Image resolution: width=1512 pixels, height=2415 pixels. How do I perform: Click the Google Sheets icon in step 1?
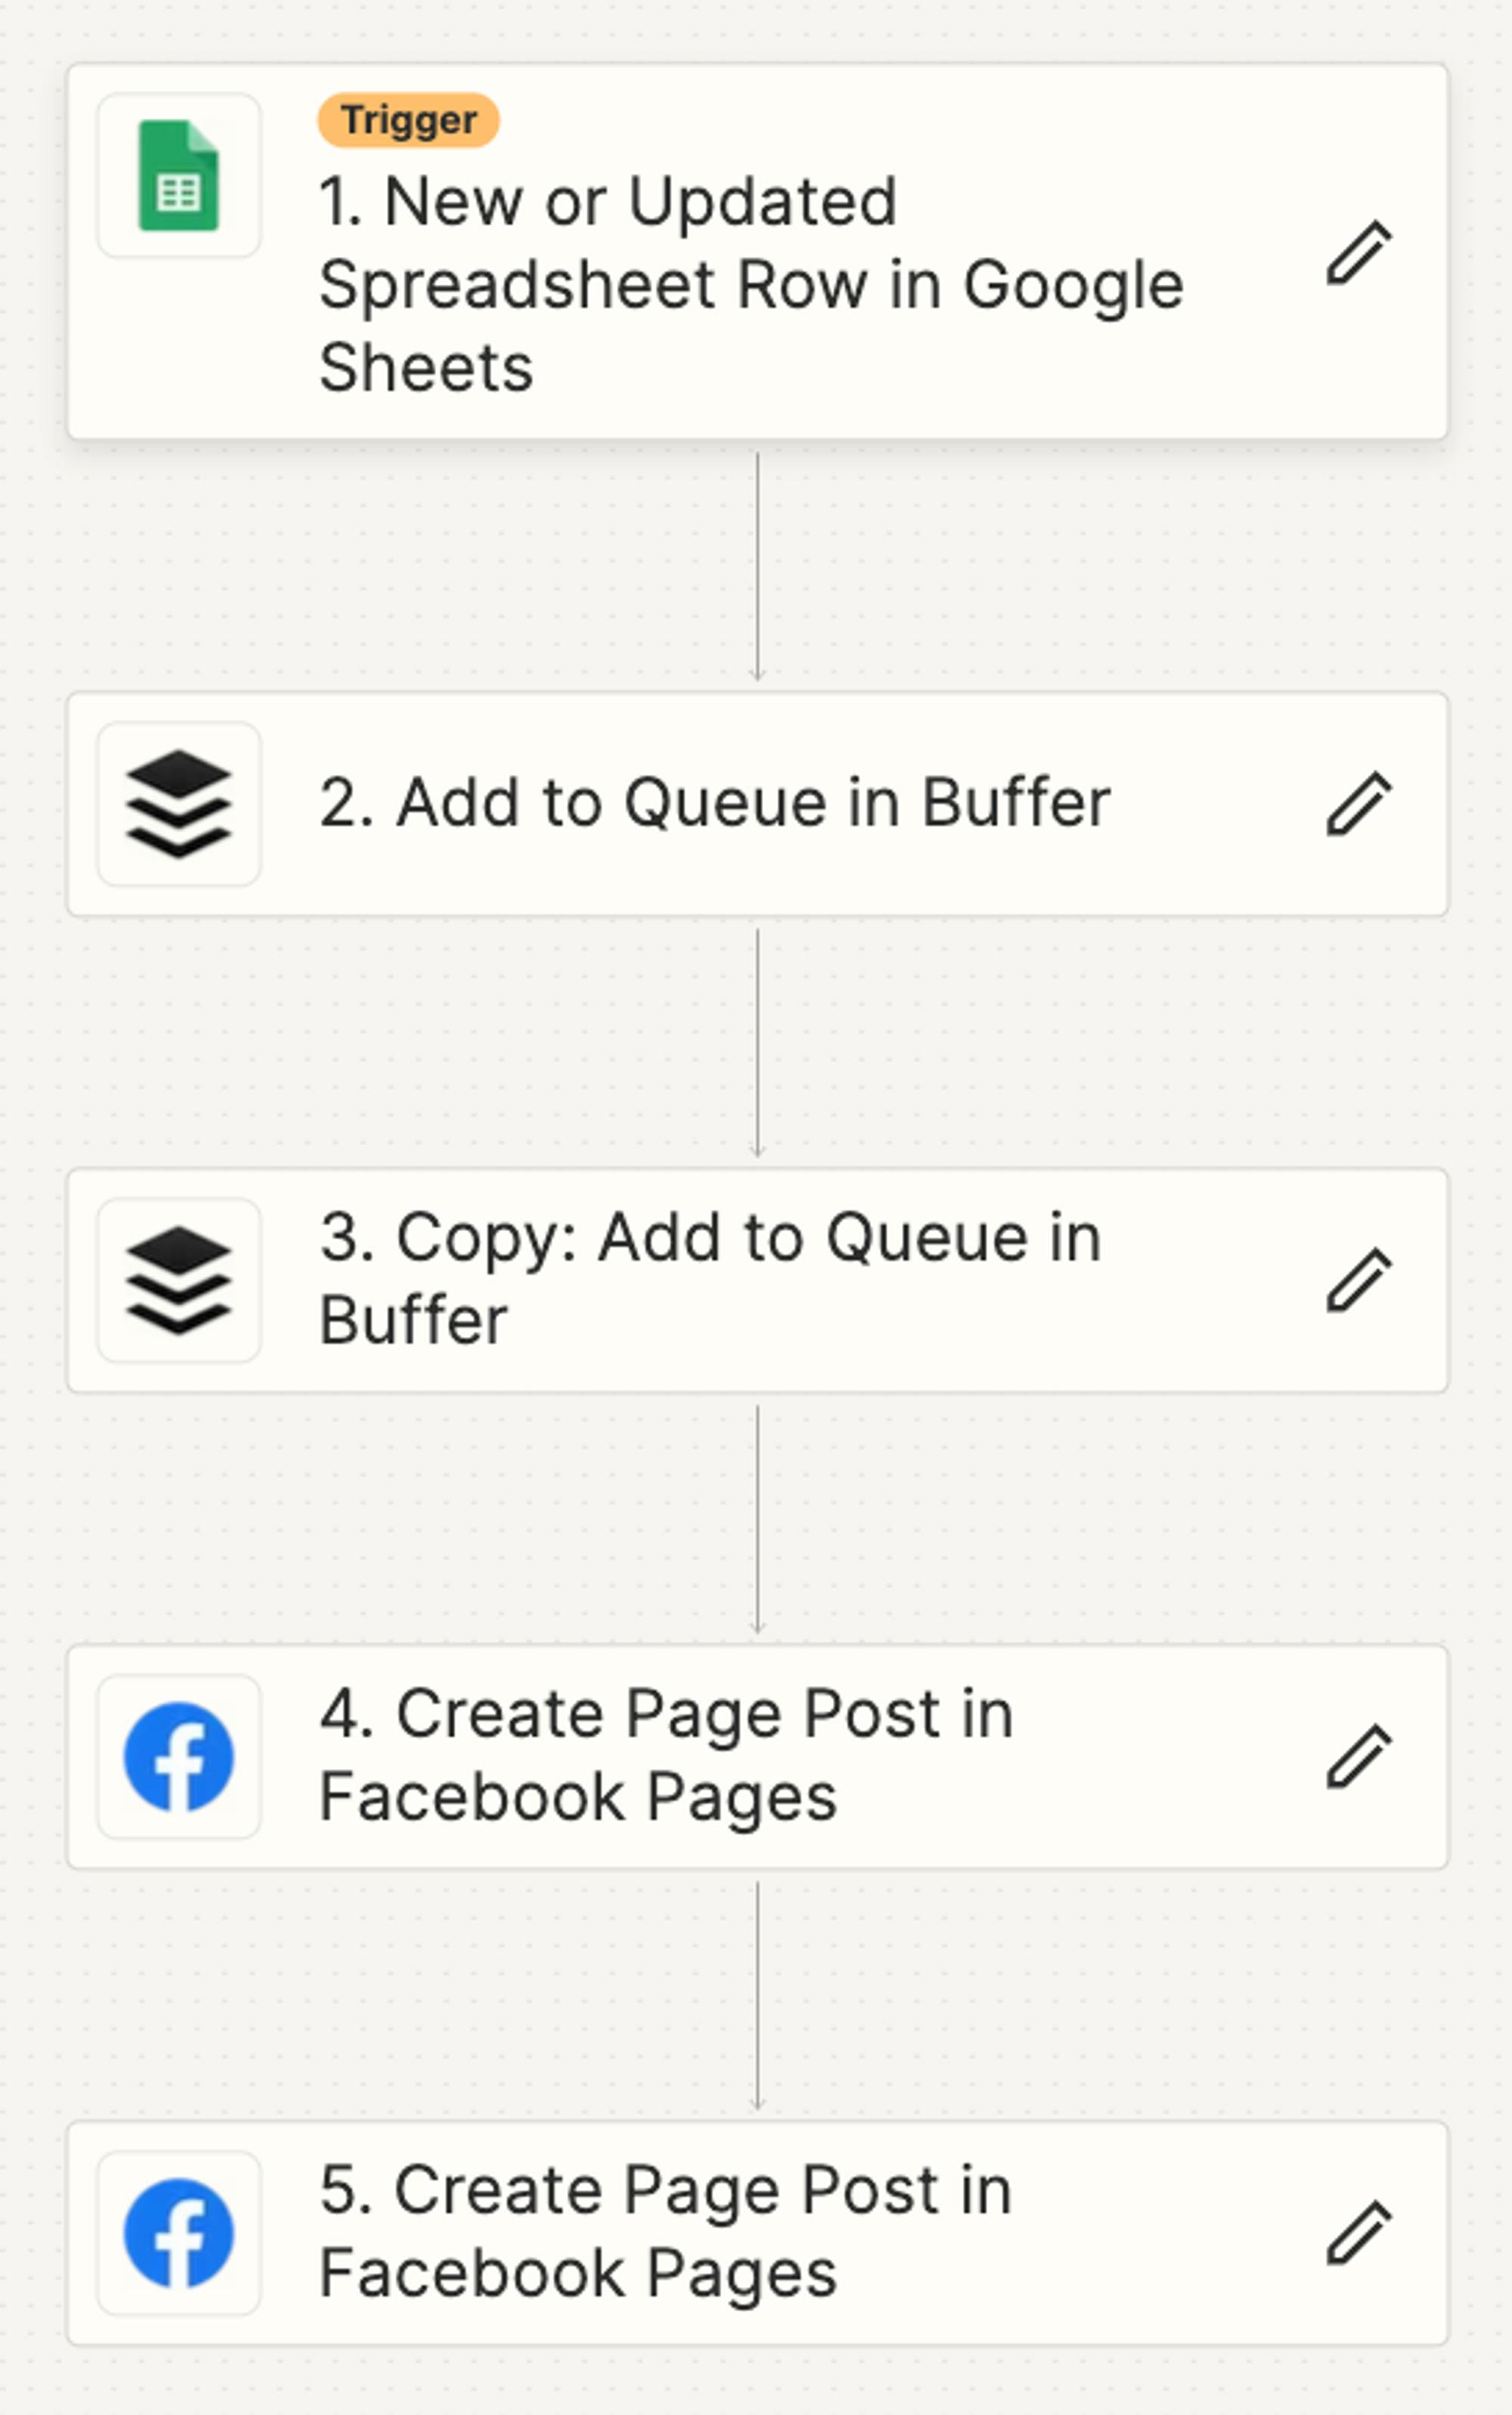point(179,176)
